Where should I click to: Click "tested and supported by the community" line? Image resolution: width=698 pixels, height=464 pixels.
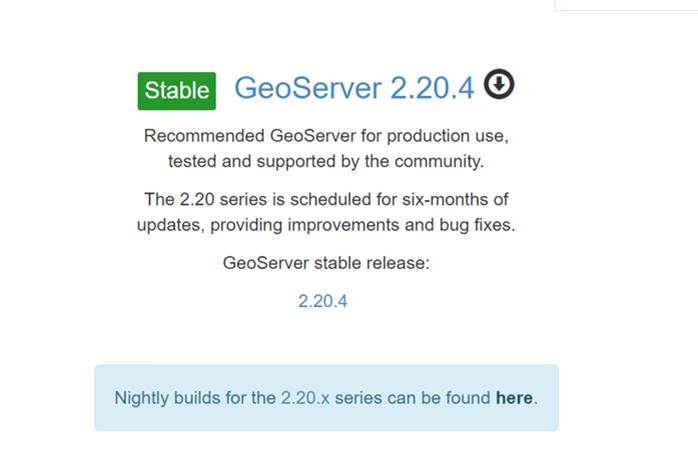(x=326, y=161)
